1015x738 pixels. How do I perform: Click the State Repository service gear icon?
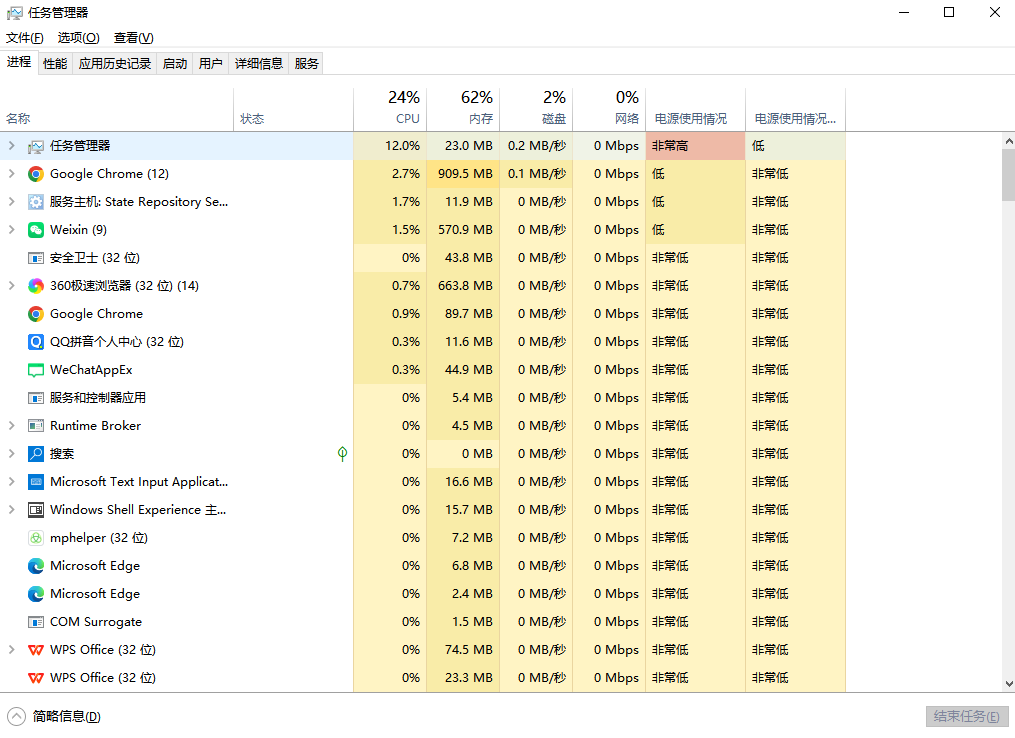pos(36,202)
